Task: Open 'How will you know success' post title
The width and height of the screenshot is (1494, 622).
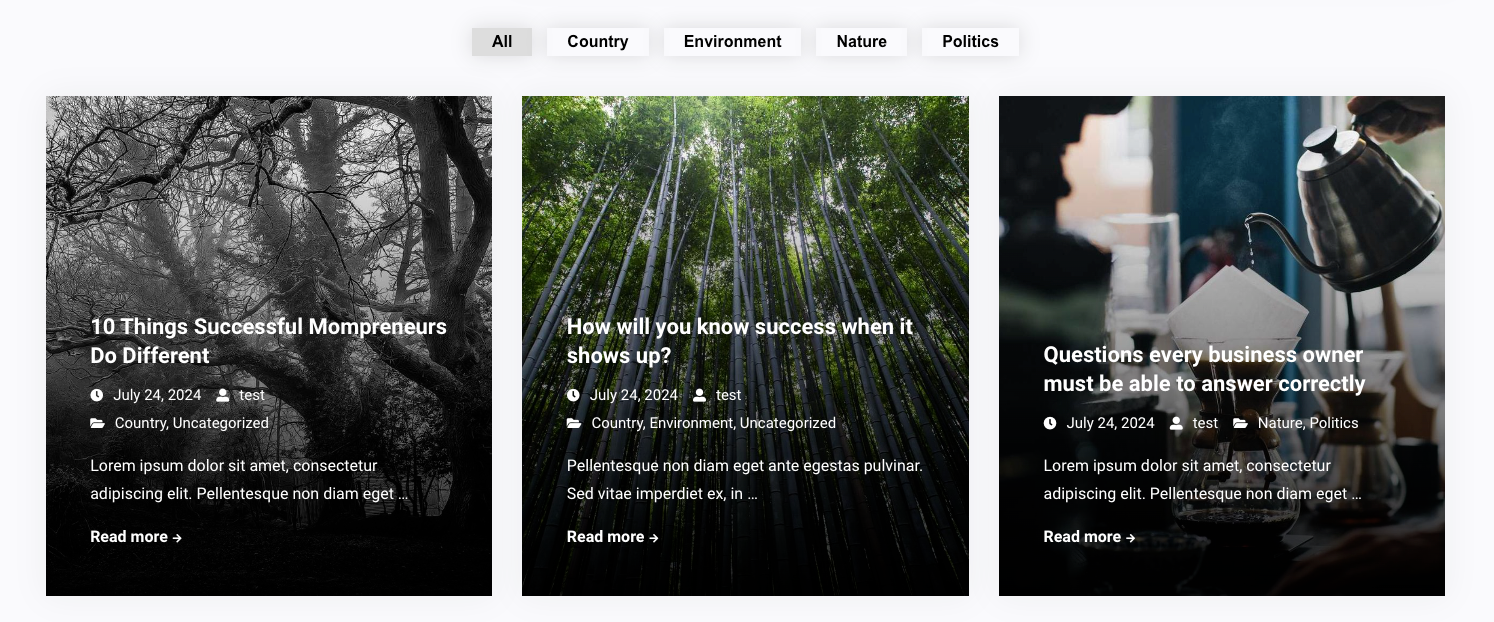Action: [x=740, y=341]
